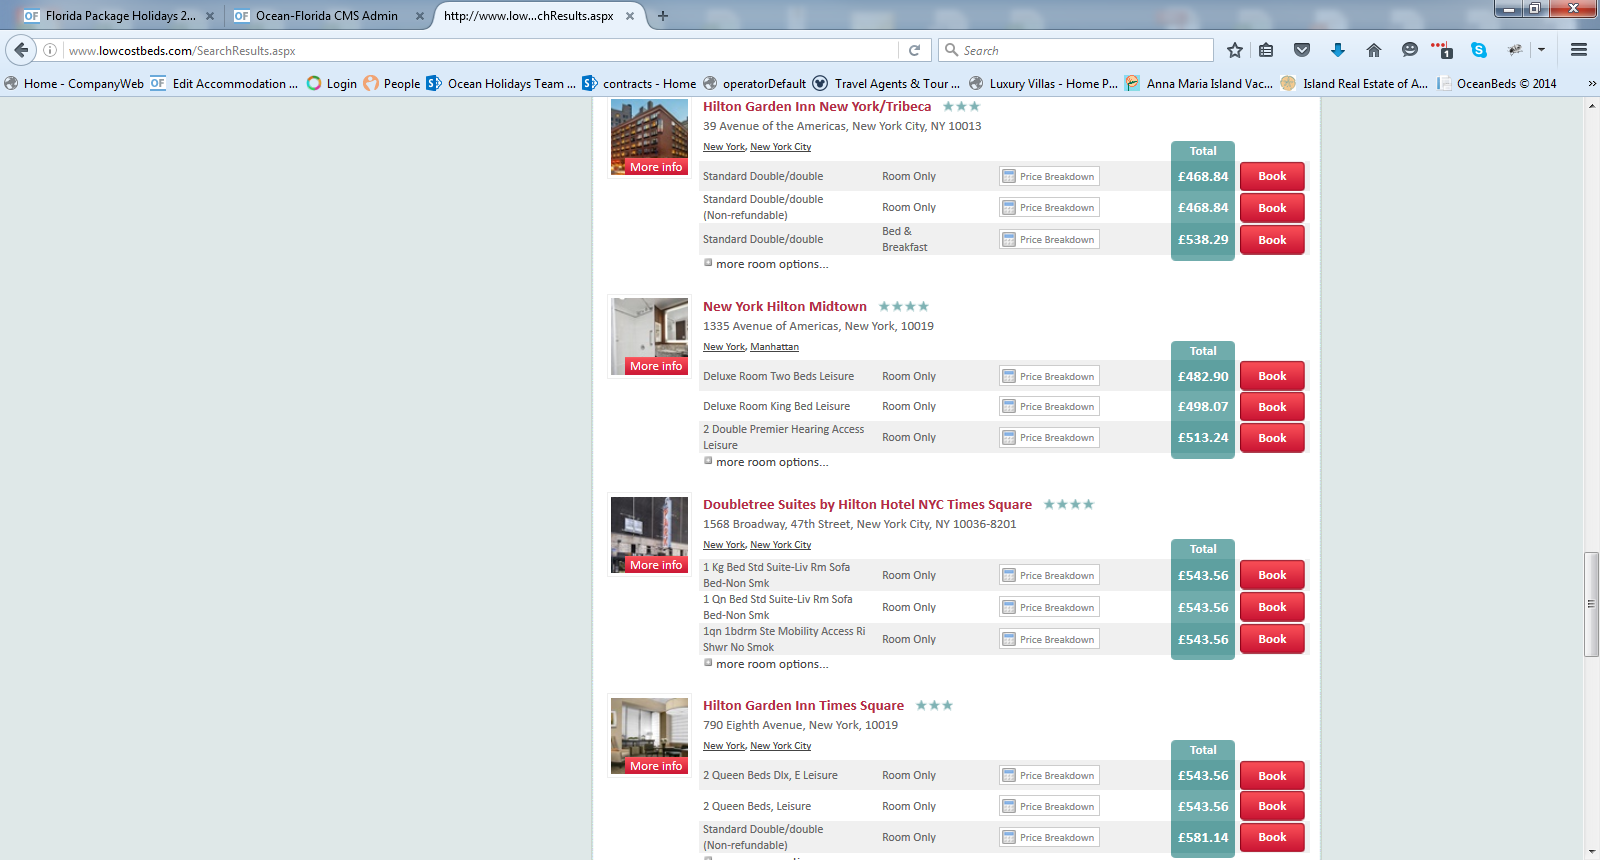
Task: Open the Hello chat smiley icon
Action: click(1410, 50)
